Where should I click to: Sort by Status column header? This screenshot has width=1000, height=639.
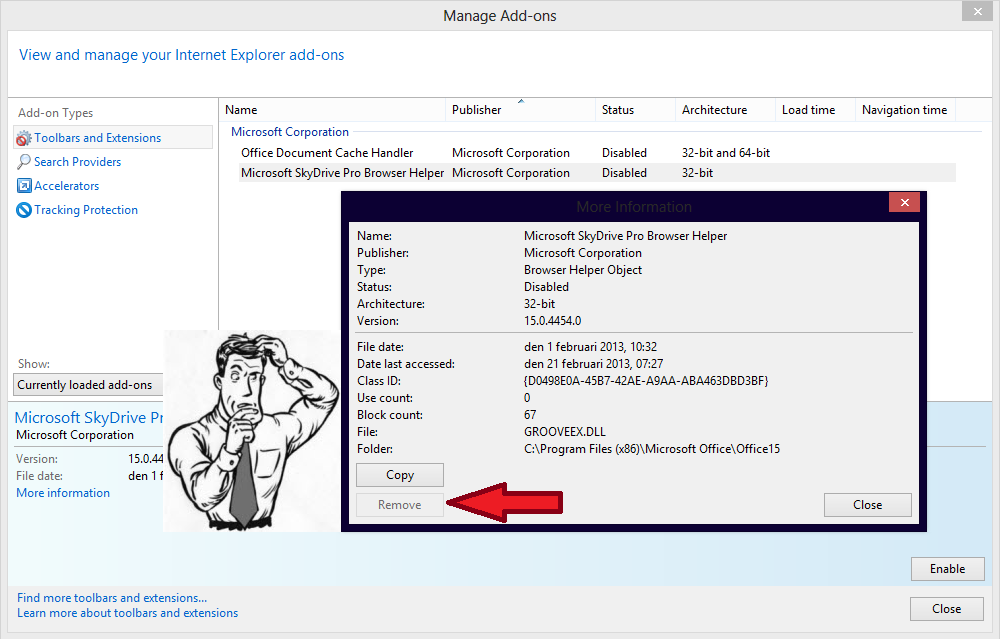click(x=635, y=110)
